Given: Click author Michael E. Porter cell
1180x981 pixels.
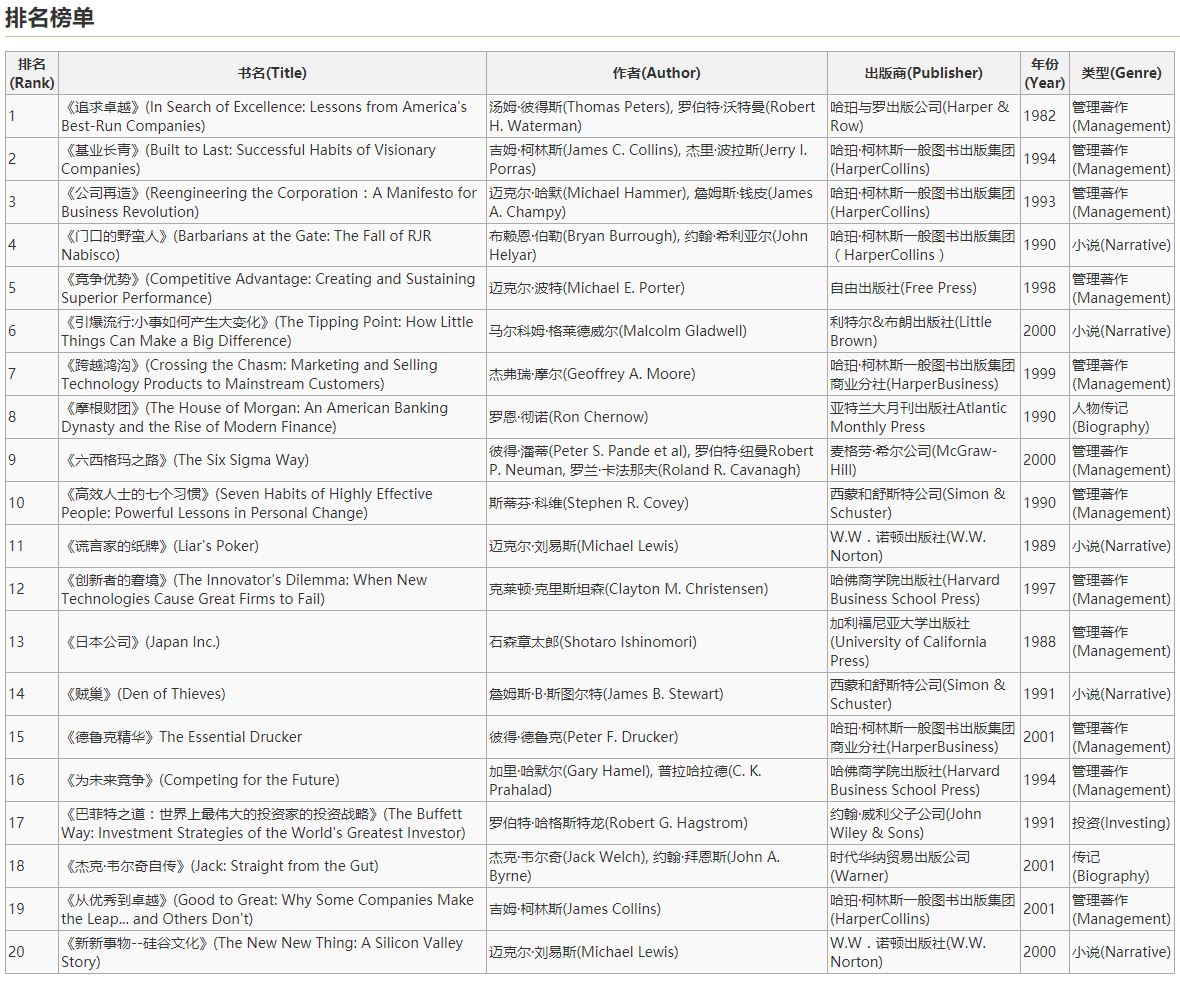Looking at the screenshot, I should pyautogui.click(x=656, y=287).
